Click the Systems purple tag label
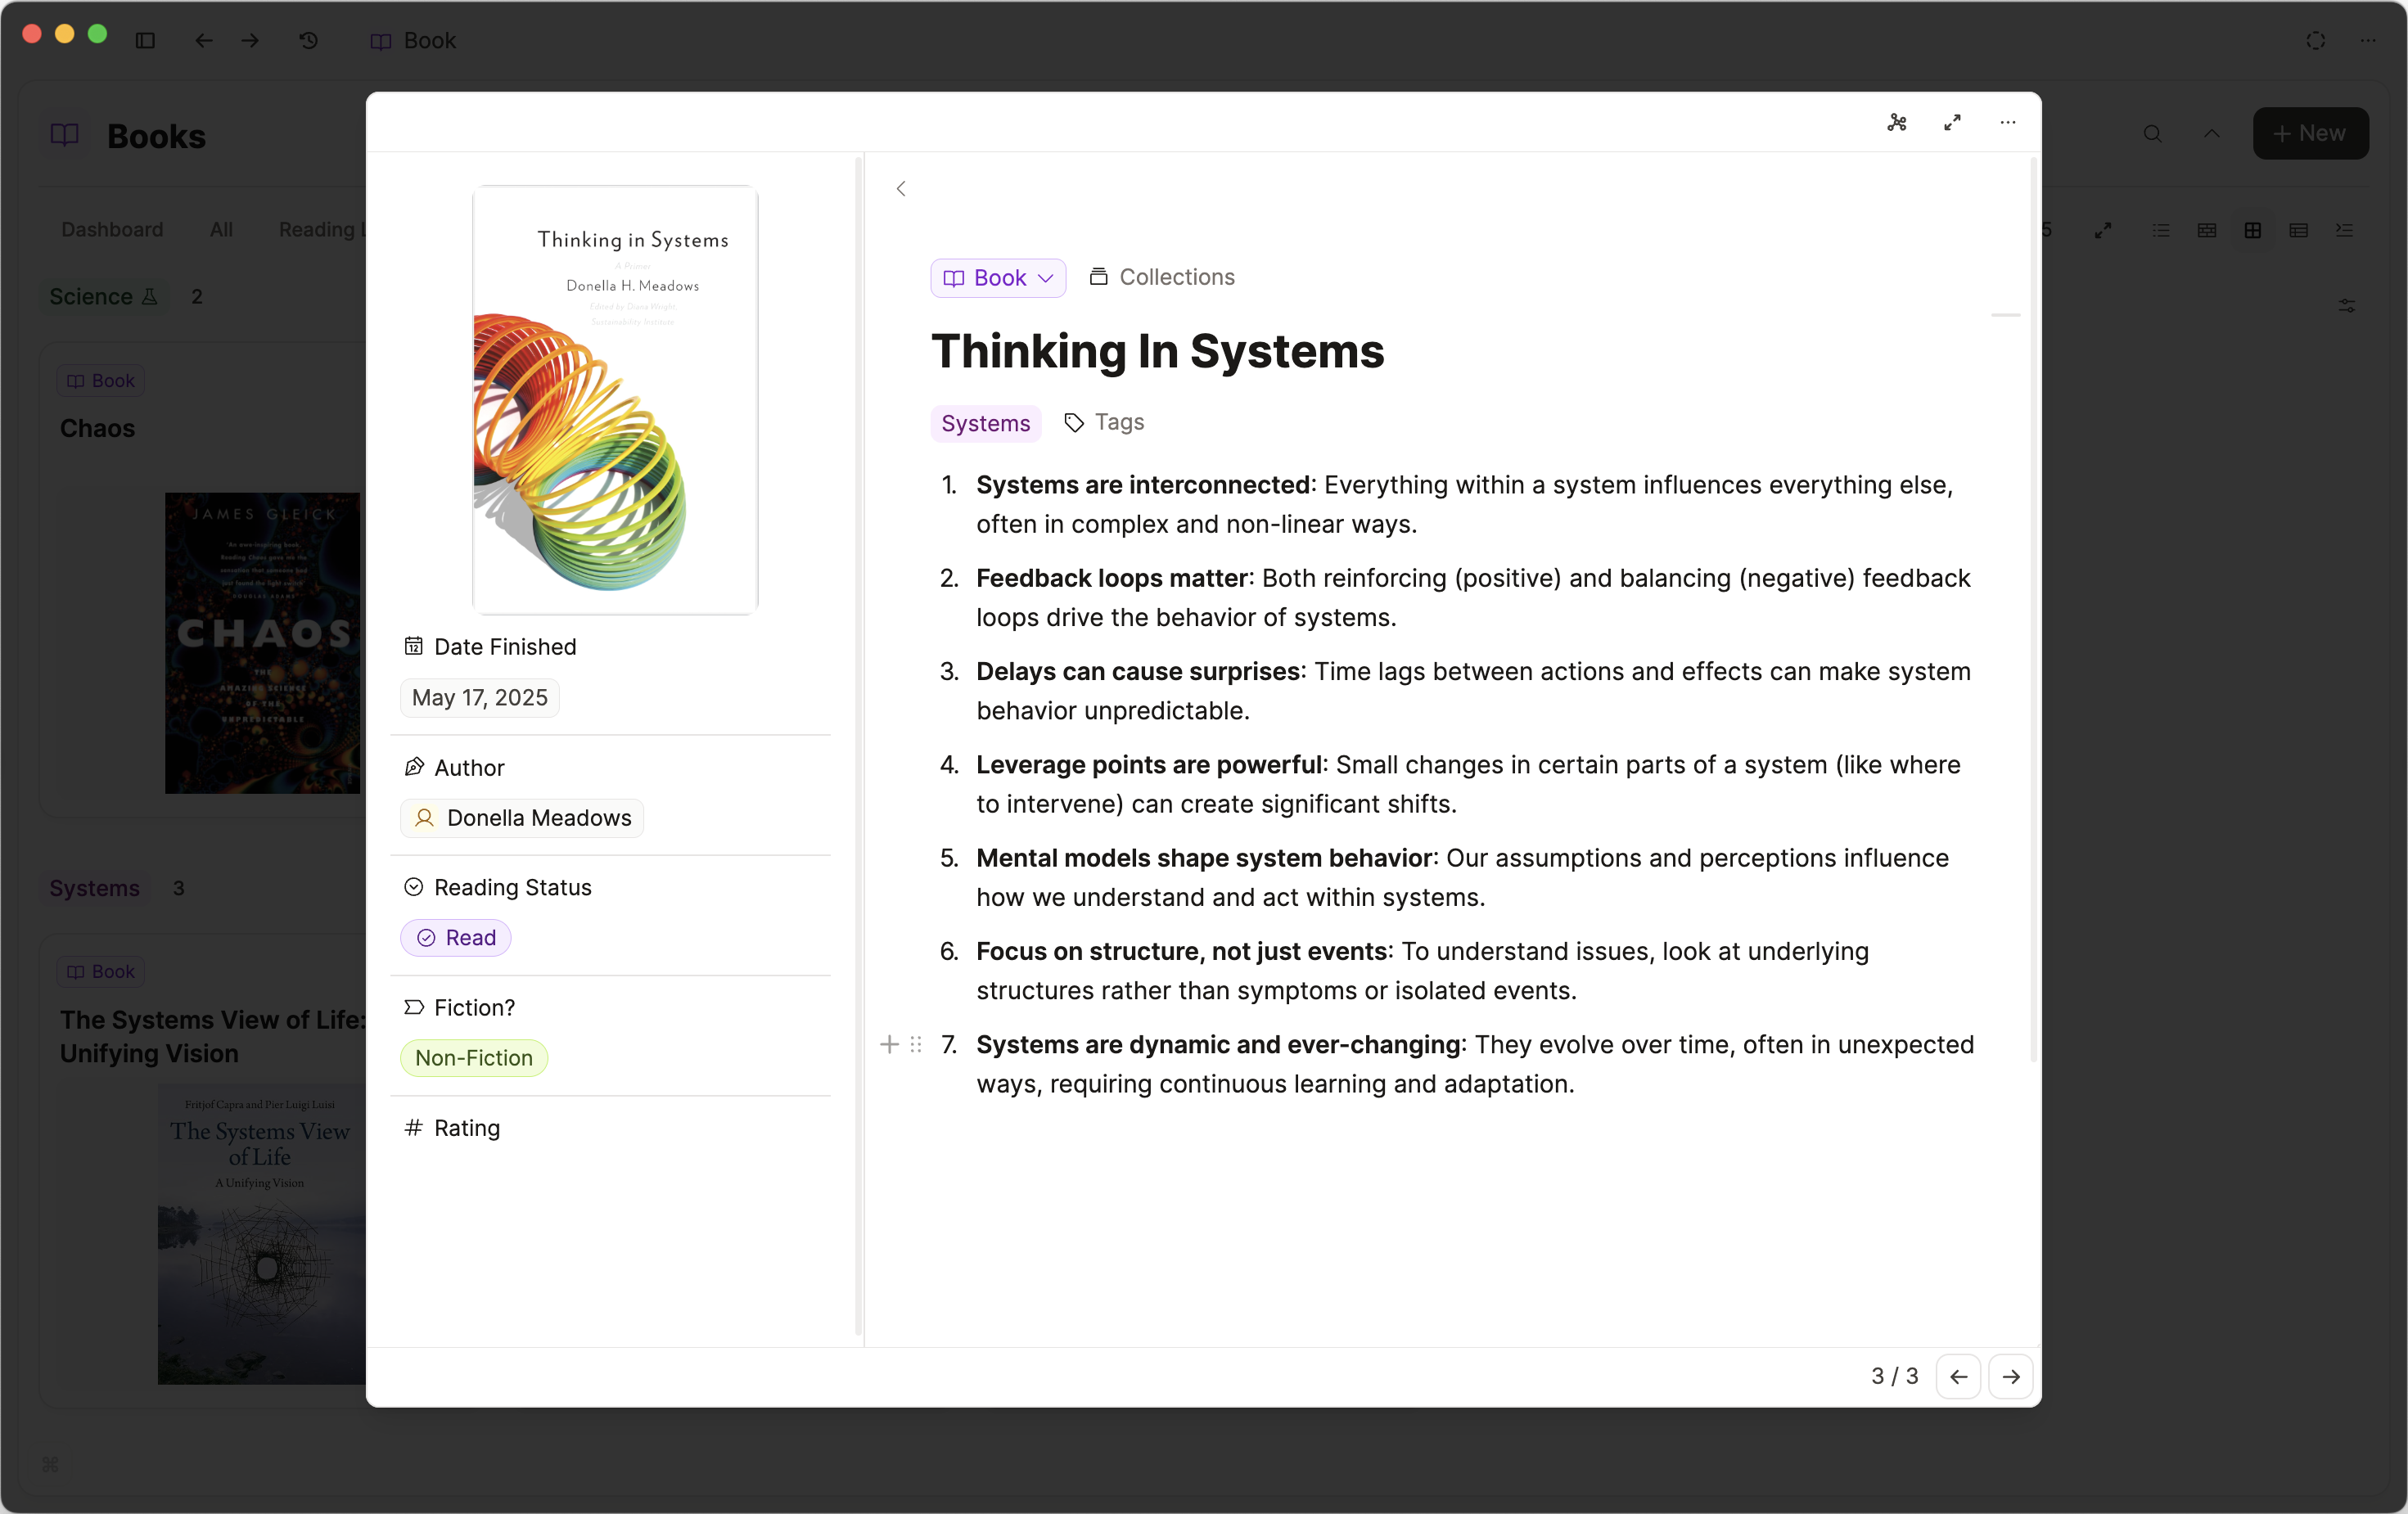Screen dimensions: 2408x1514 click(x=985, y=423)
